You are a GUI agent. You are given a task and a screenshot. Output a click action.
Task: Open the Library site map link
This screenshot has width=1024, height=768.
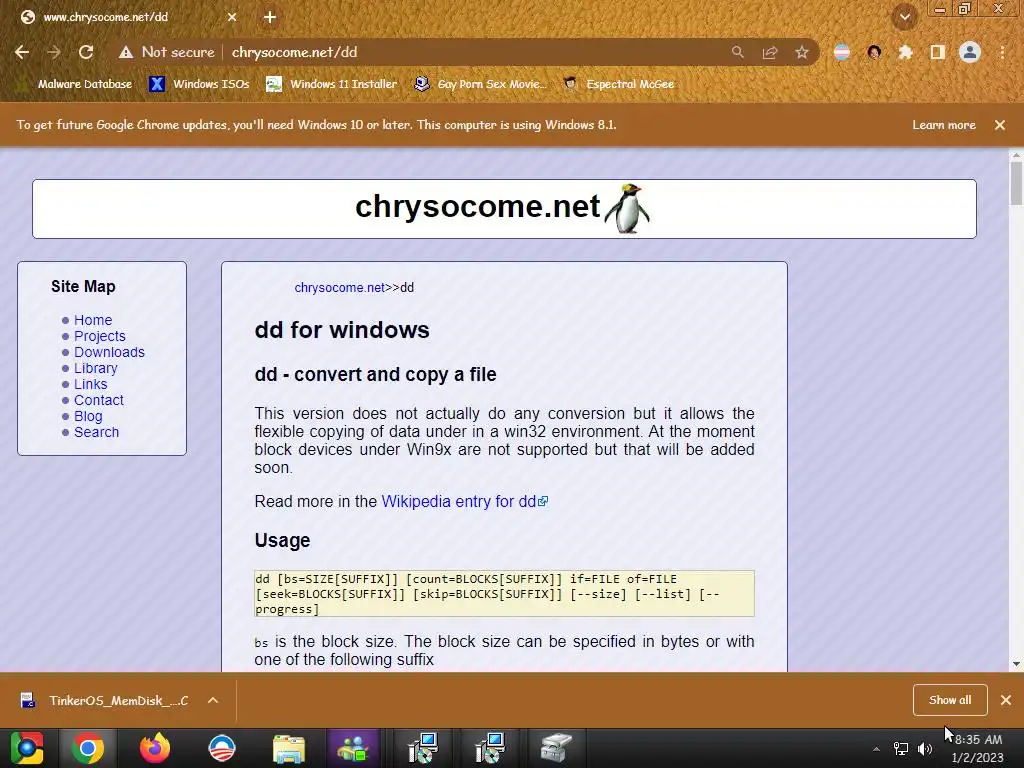[x=95, y=368]
